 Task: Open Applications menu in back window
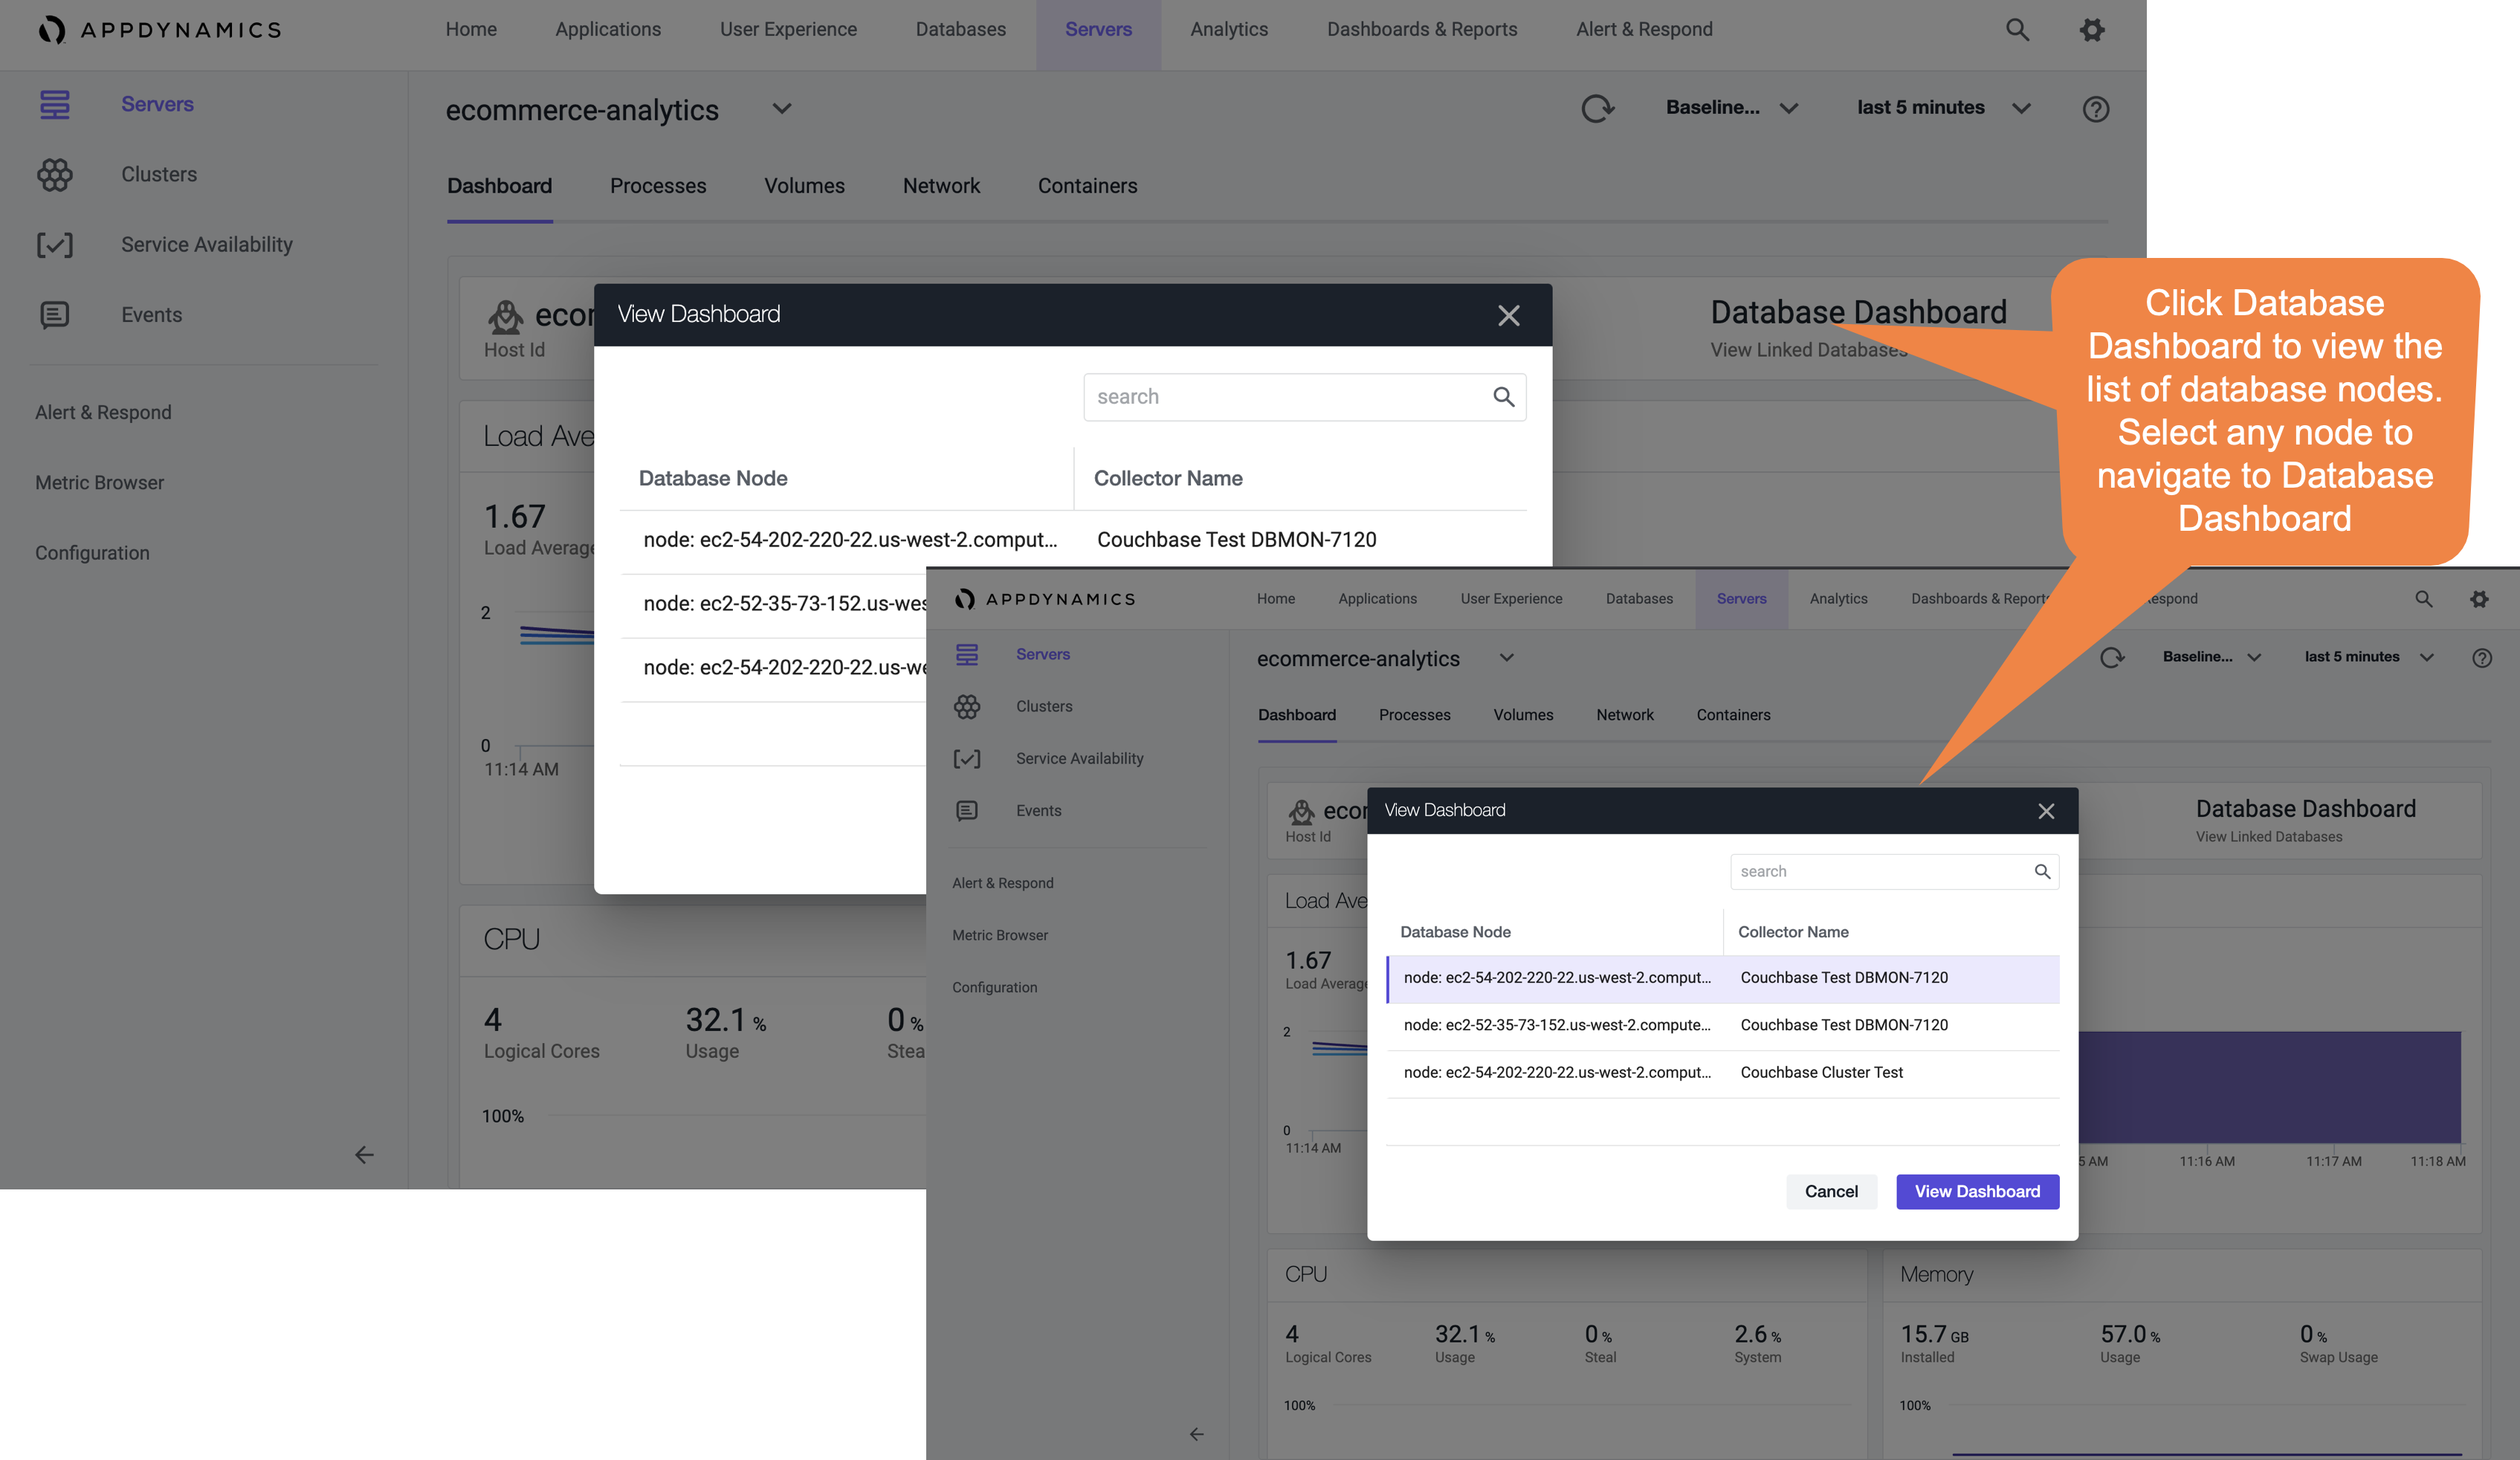pos(608,29)
